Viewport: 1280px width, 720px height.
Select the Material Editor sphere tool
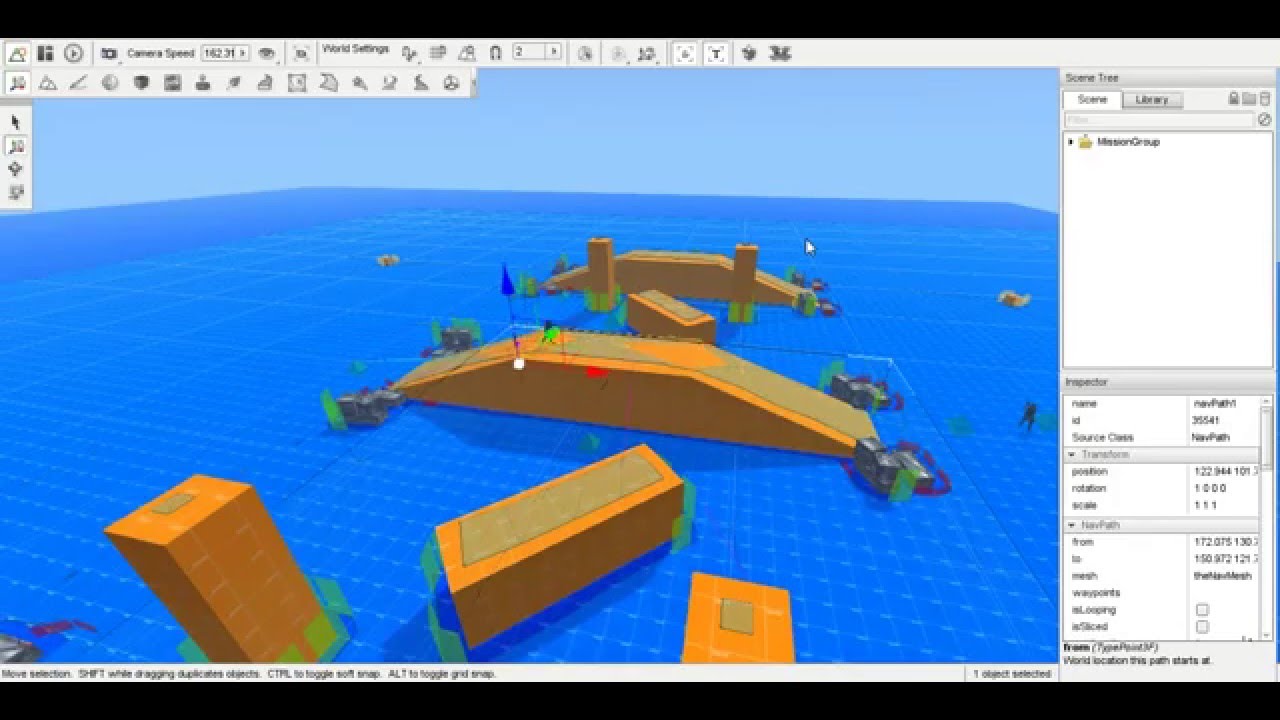pyautogui.click(x=110, y=84)
